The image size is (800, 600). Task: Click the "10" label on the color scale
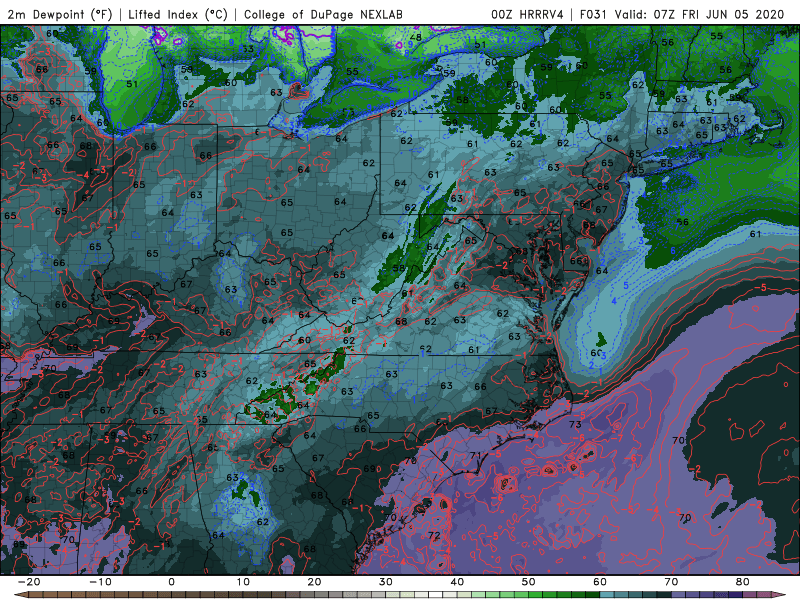[243, 582]
